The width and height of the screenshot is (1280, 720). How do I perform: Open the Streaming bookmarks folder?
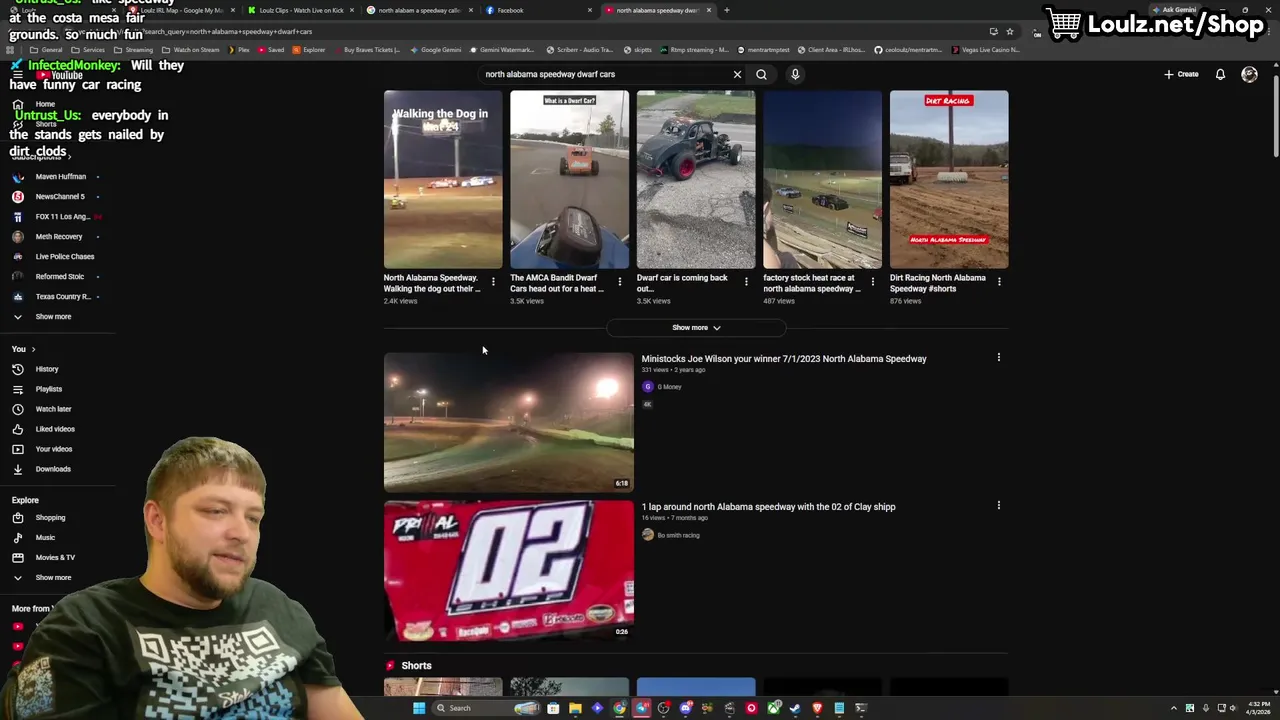click(x=134, y=50)
